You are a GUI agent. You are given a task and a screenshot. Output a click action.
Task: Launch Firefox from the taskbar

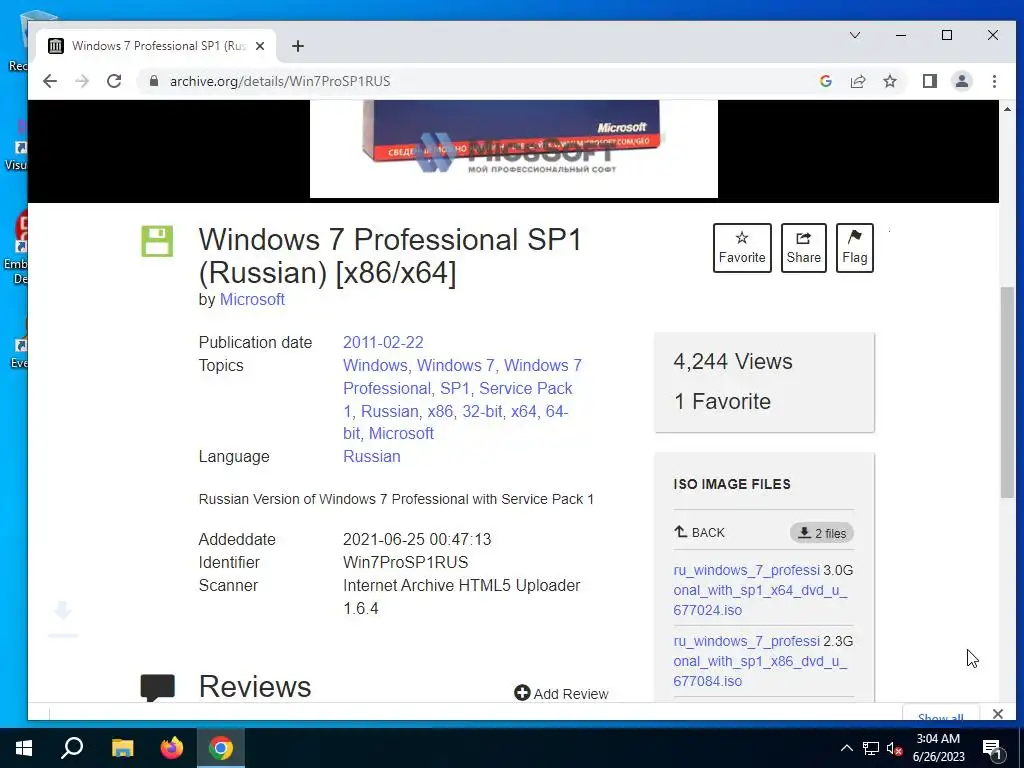coord(172,748)
